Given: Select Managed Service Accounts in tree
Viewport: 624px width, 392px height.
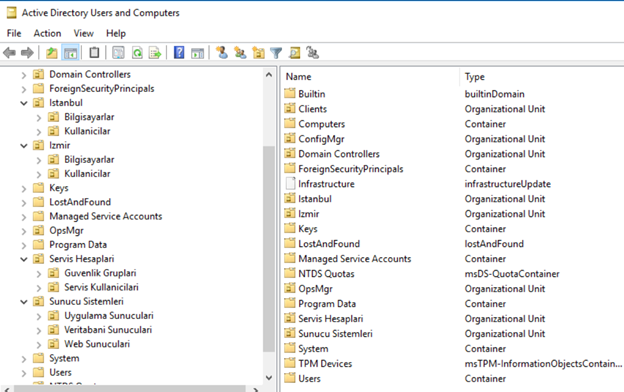Looking at the screenshot, I should 105,216.
